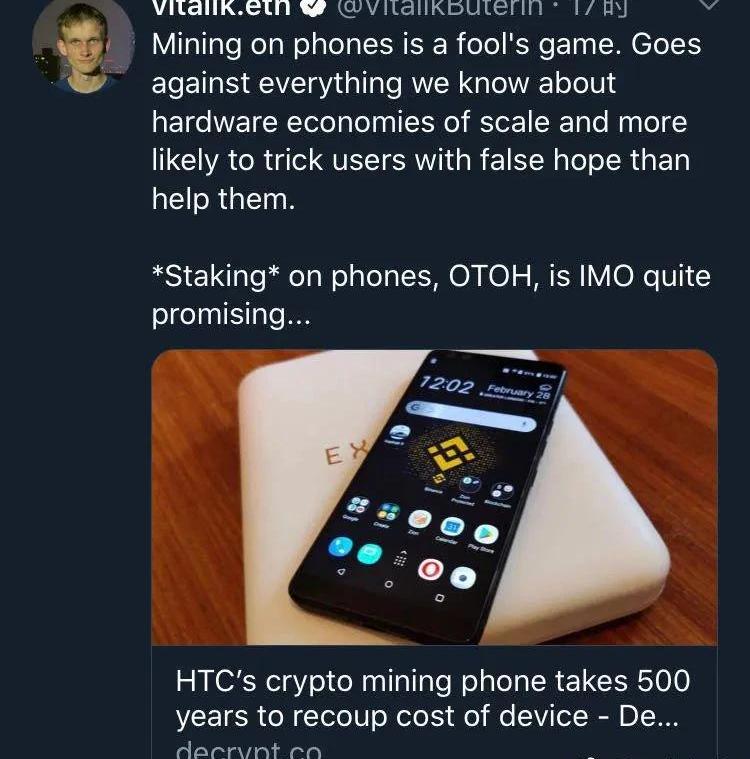Open the HTC phone link preview image
750x759 pixels.
coord(434,497)
